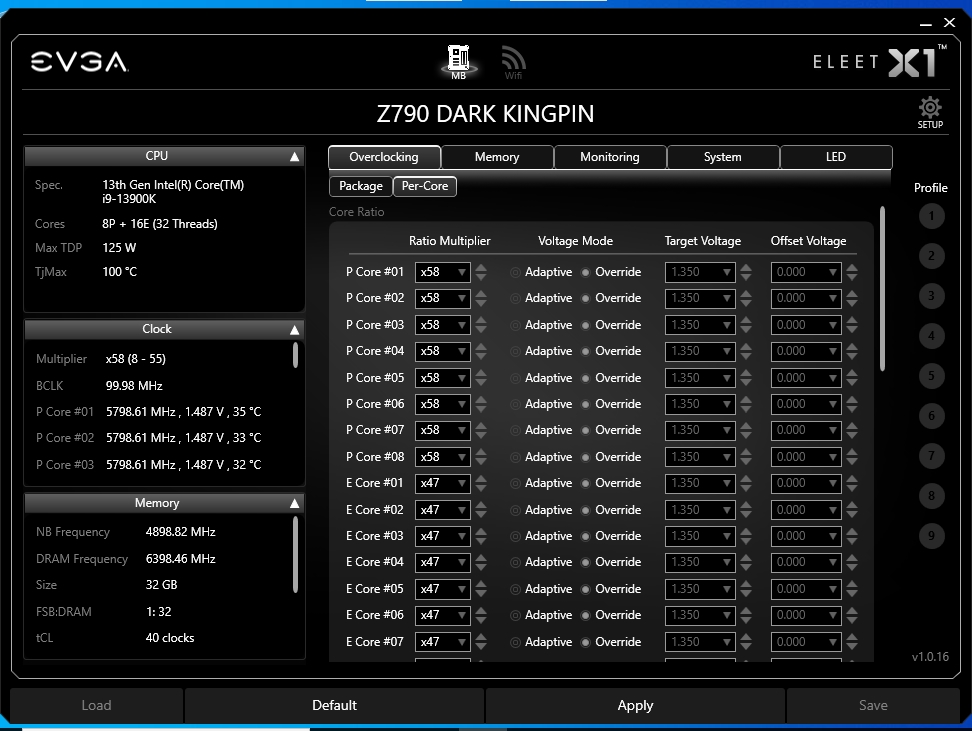Select profile slot 1
Image resolution: width=972 pixels, height=731 pixels.
[x=931, y=216]
